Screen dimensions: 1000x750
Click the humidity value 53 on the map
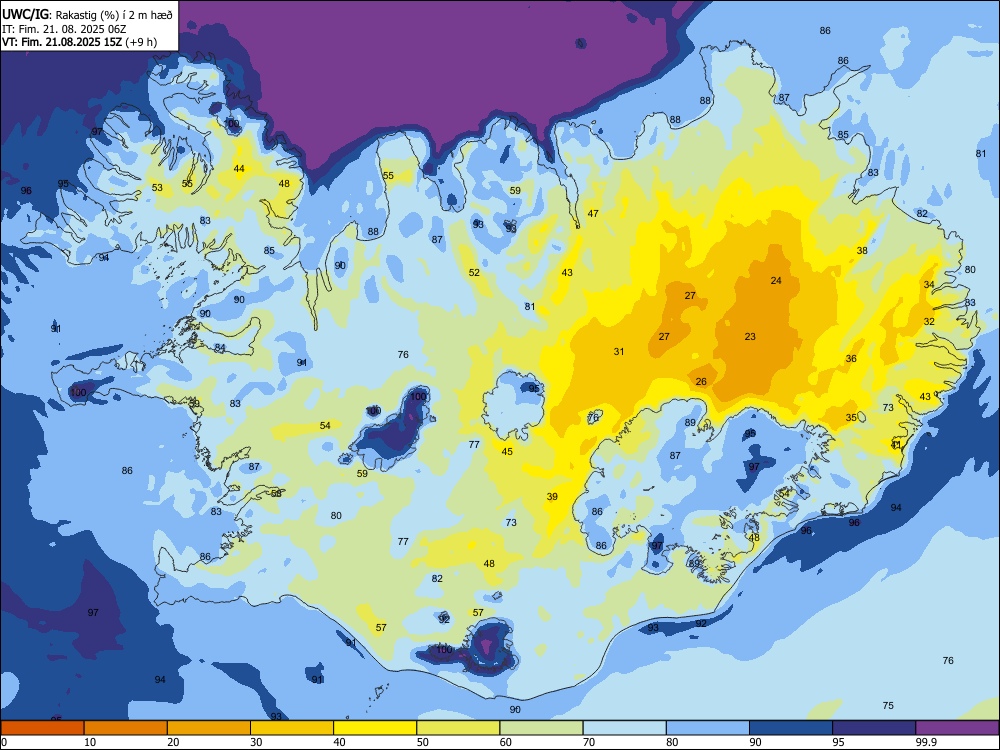(x=157, y=188)
